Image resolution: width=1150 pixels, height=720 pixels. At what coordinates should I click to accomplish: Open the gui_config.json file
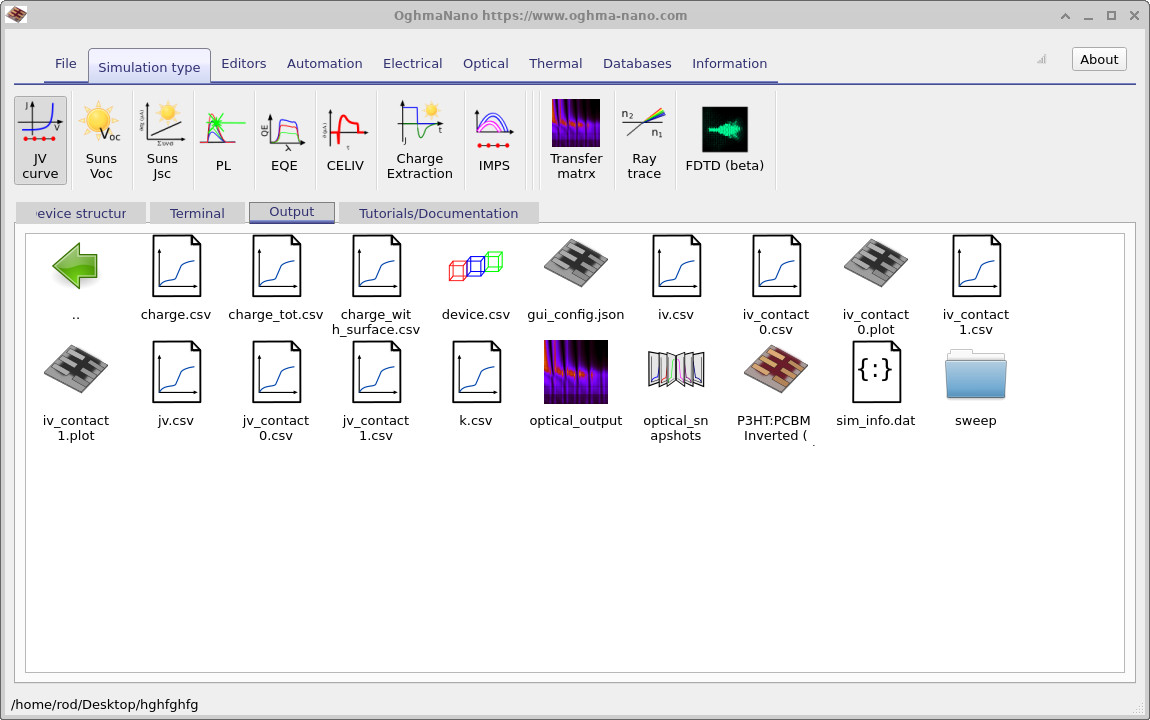tap(576, 279)
